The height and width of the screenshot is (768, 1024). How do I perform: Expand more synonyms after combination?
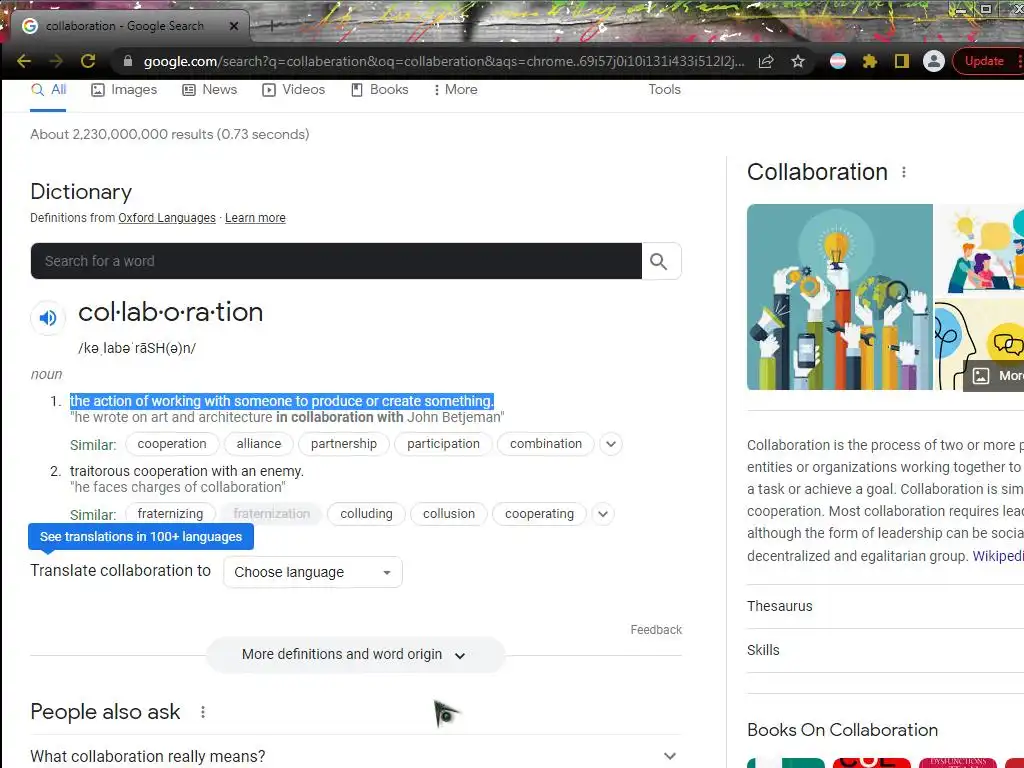(x=611, y=444)
